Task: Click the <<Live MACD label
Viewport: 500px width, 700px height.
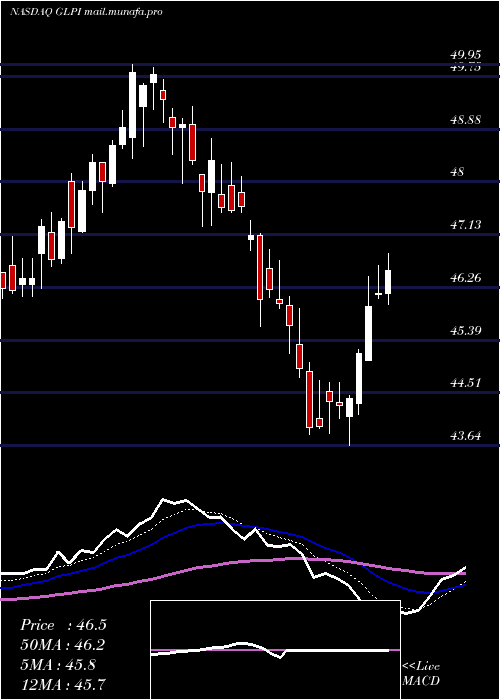Action: pyautogui.click(x=421, y=674)
